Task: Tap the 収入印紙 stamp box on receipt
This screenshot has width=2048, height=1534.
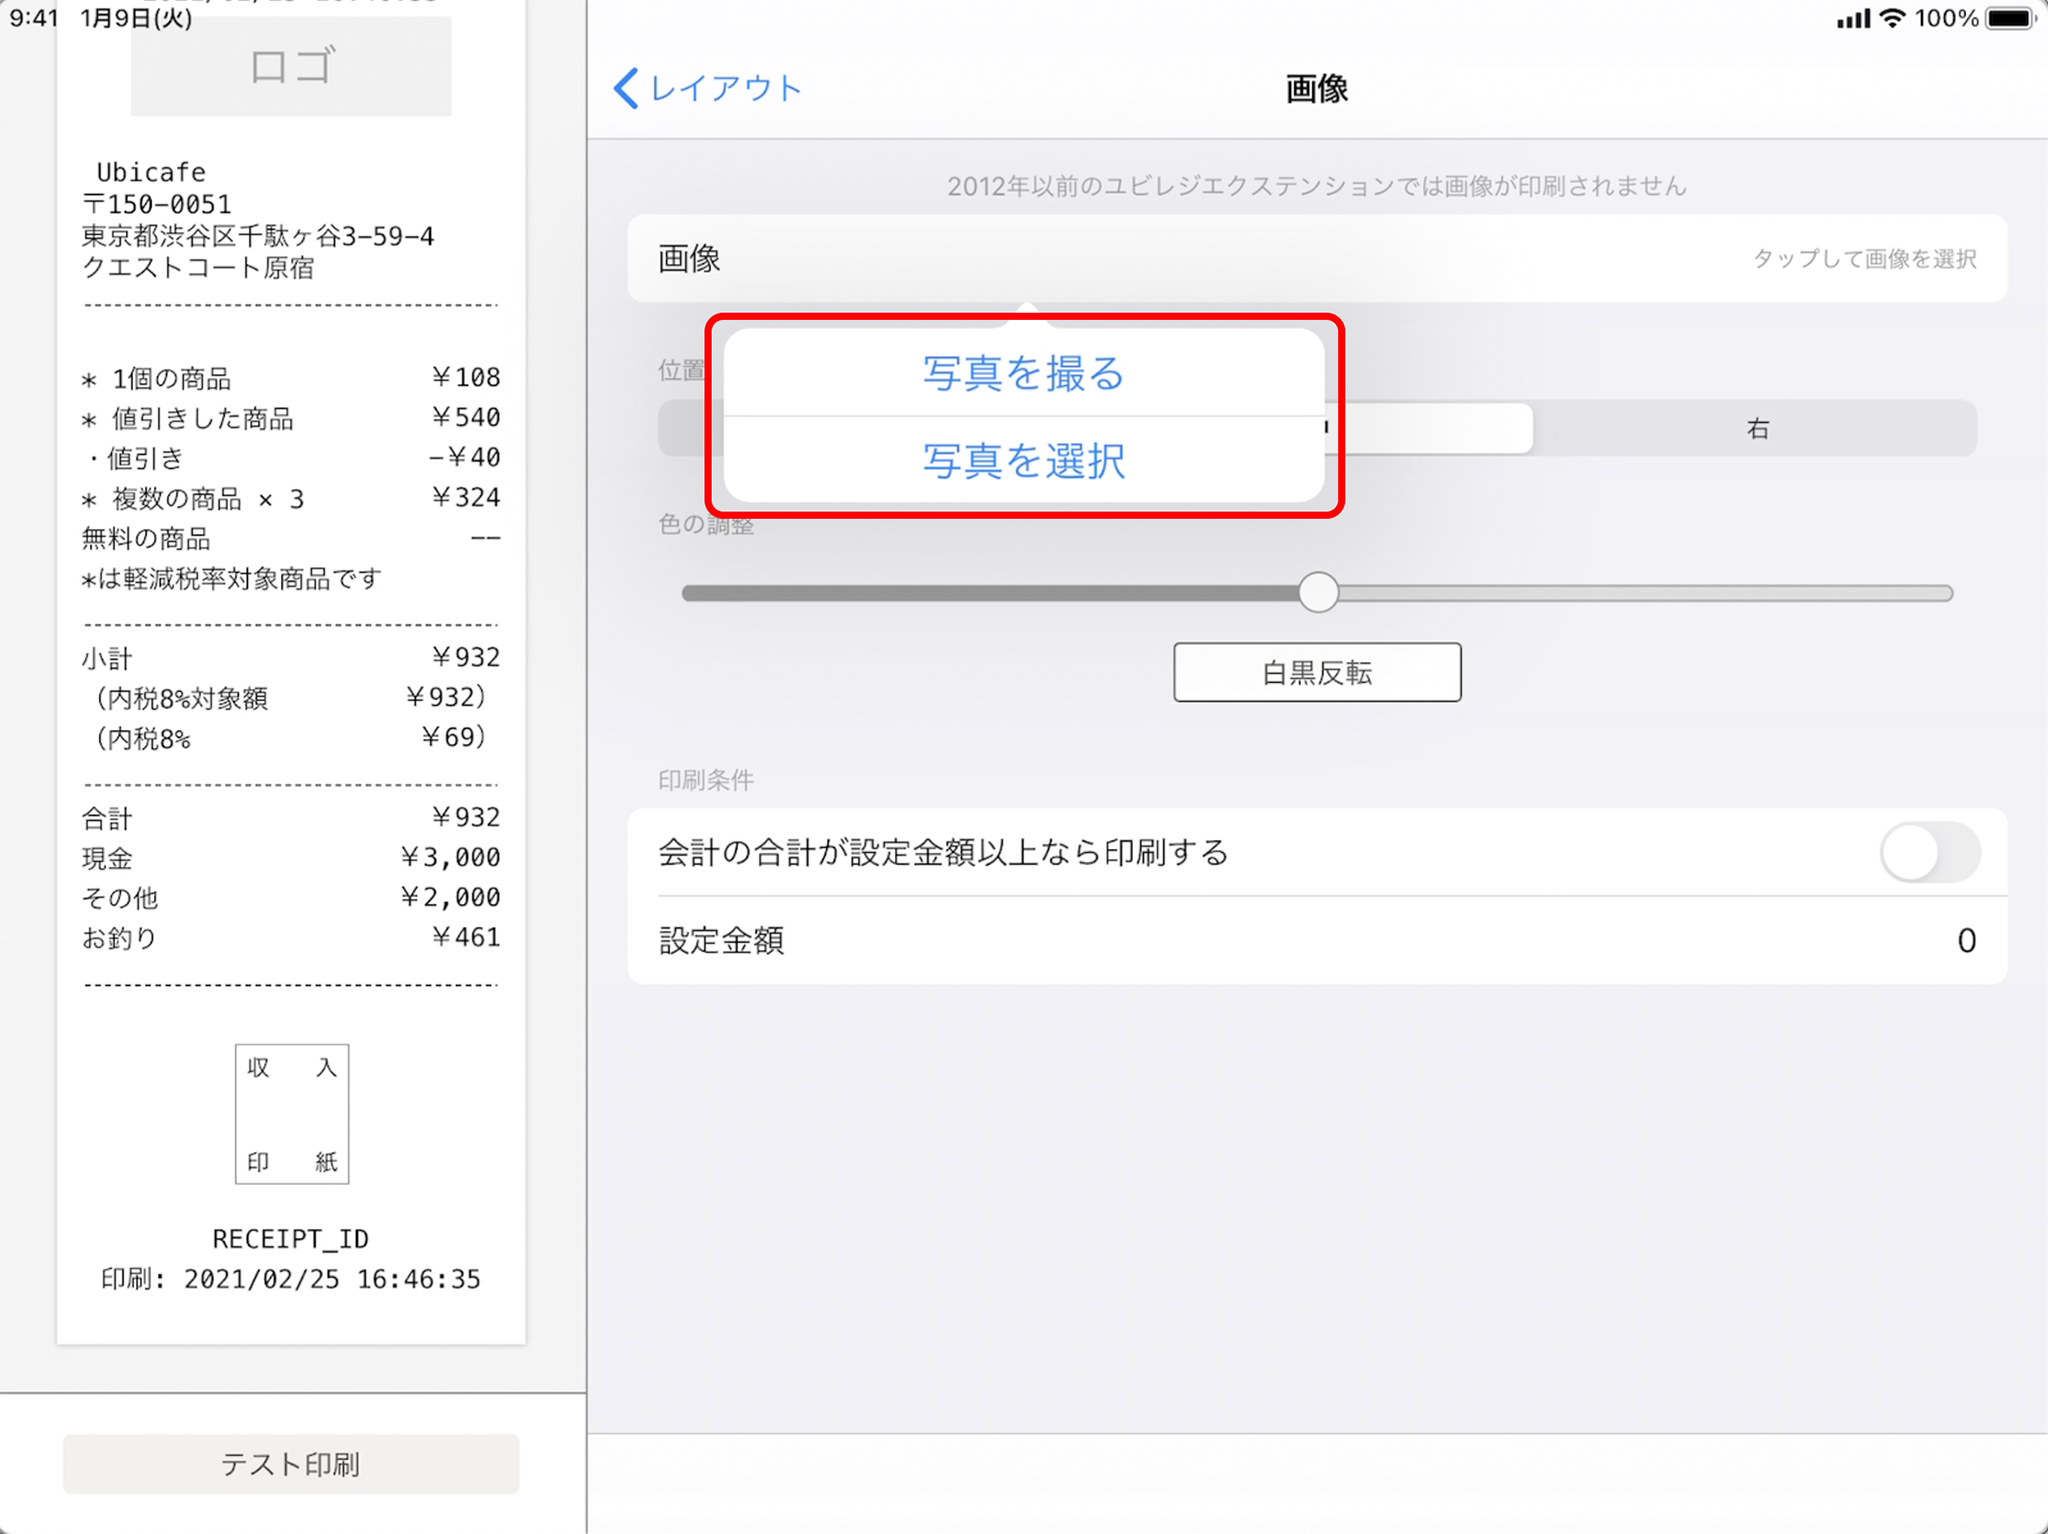Action: [x=292, y=1114]
